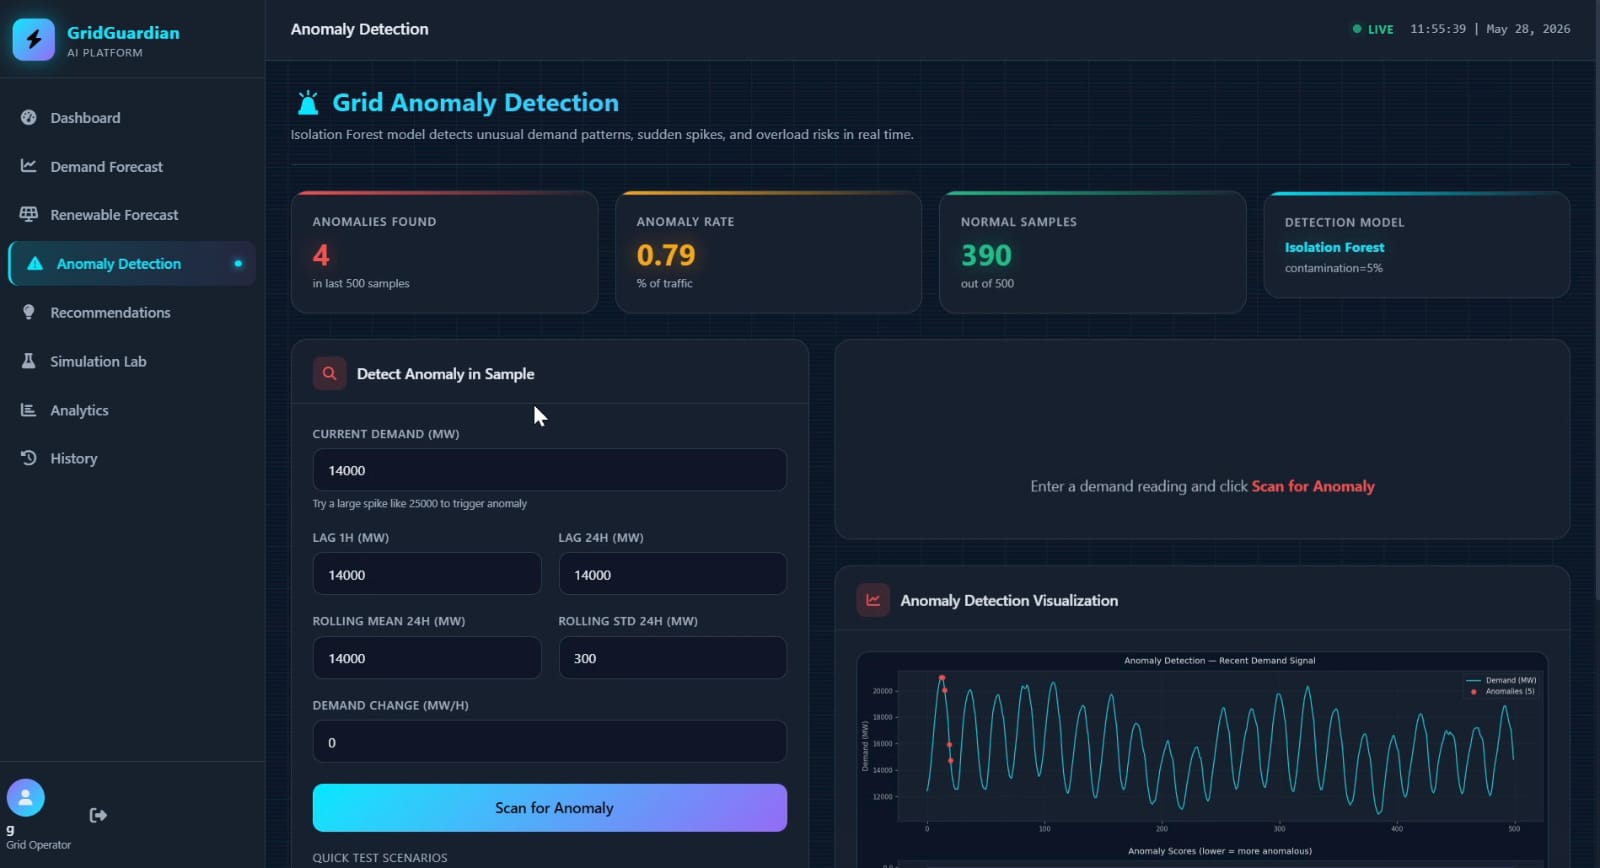Open the Renewable Forecast menu item

point(132,214)
